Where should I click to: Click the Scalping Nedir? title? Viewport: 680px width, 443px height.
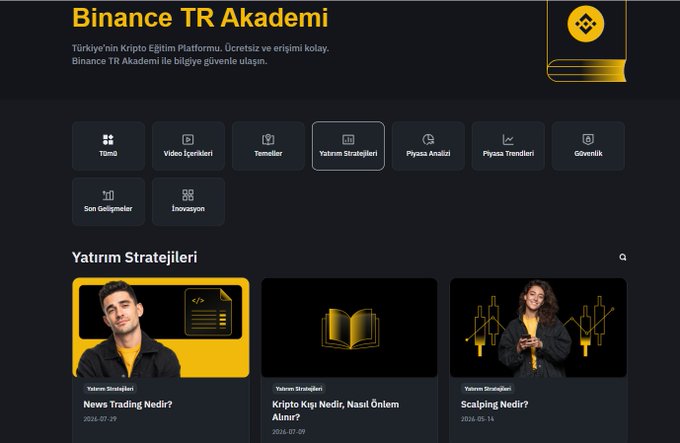pyautogui.click(x=494, y=404)
